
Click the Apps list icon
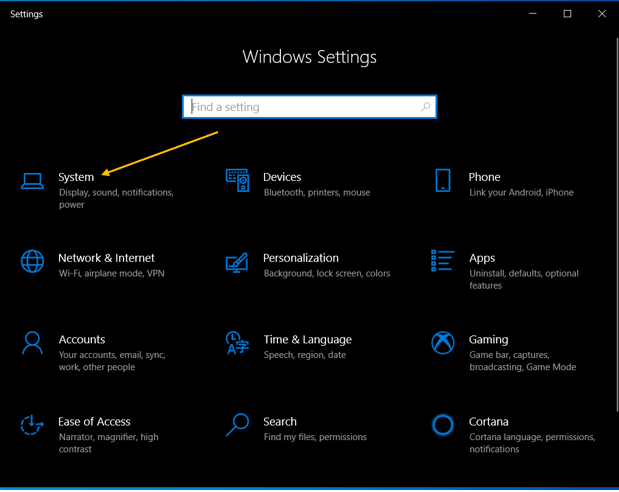(443, 261)
